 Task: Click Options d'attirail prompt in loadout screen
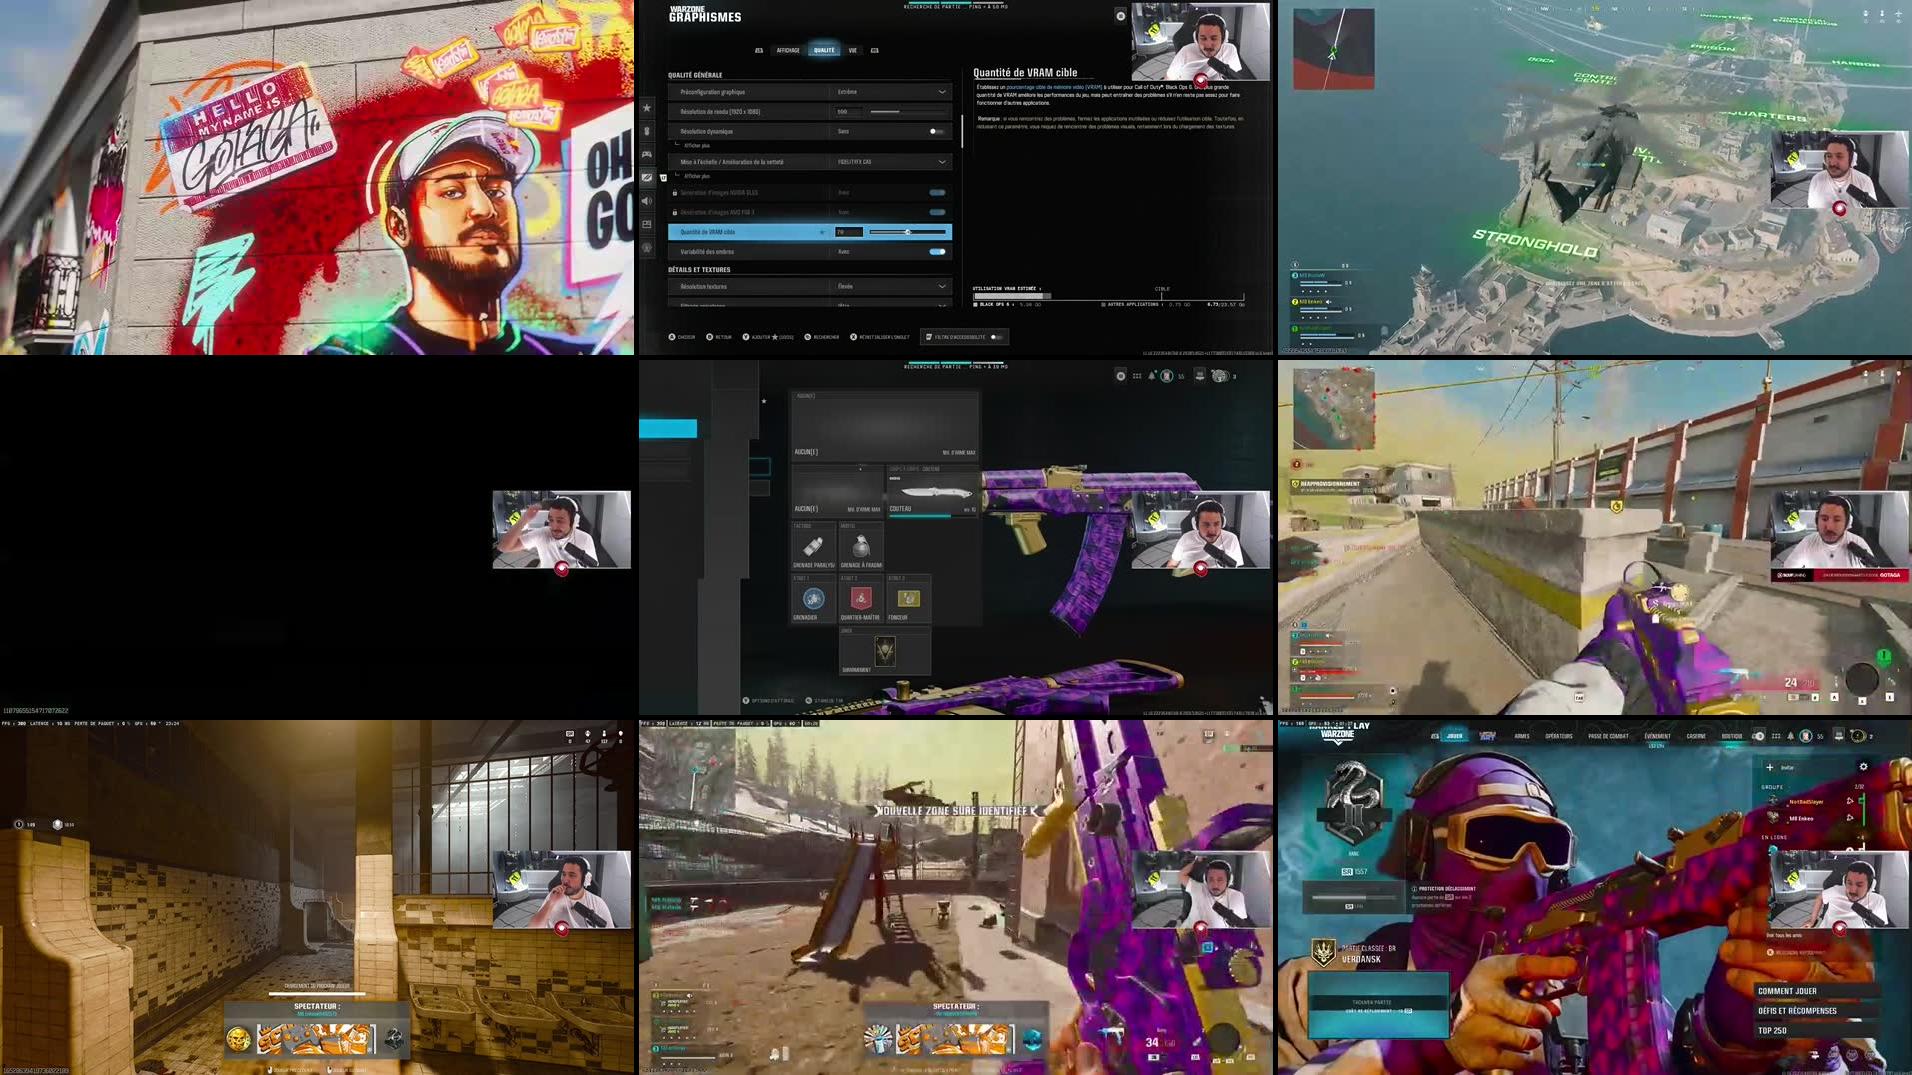tap(768, 701)
